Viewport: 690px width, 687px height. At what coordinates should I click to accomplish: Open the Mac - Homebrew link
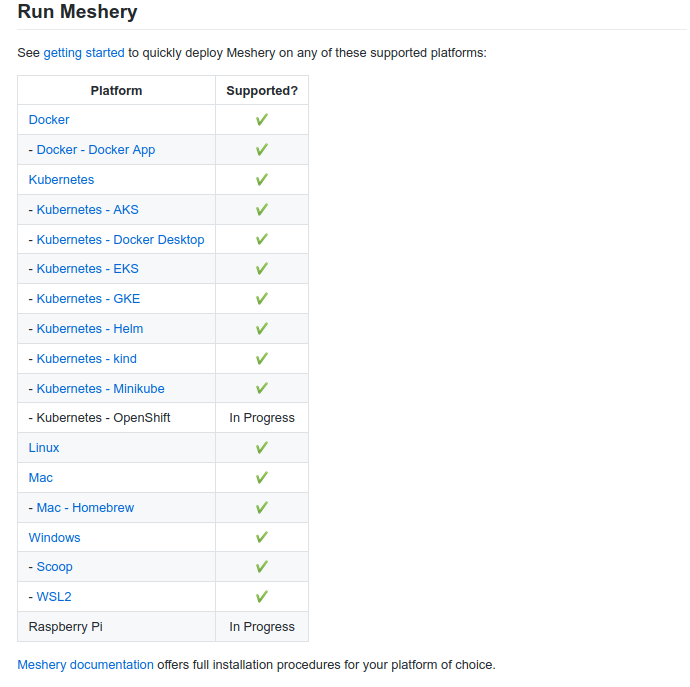pos(85,507)
